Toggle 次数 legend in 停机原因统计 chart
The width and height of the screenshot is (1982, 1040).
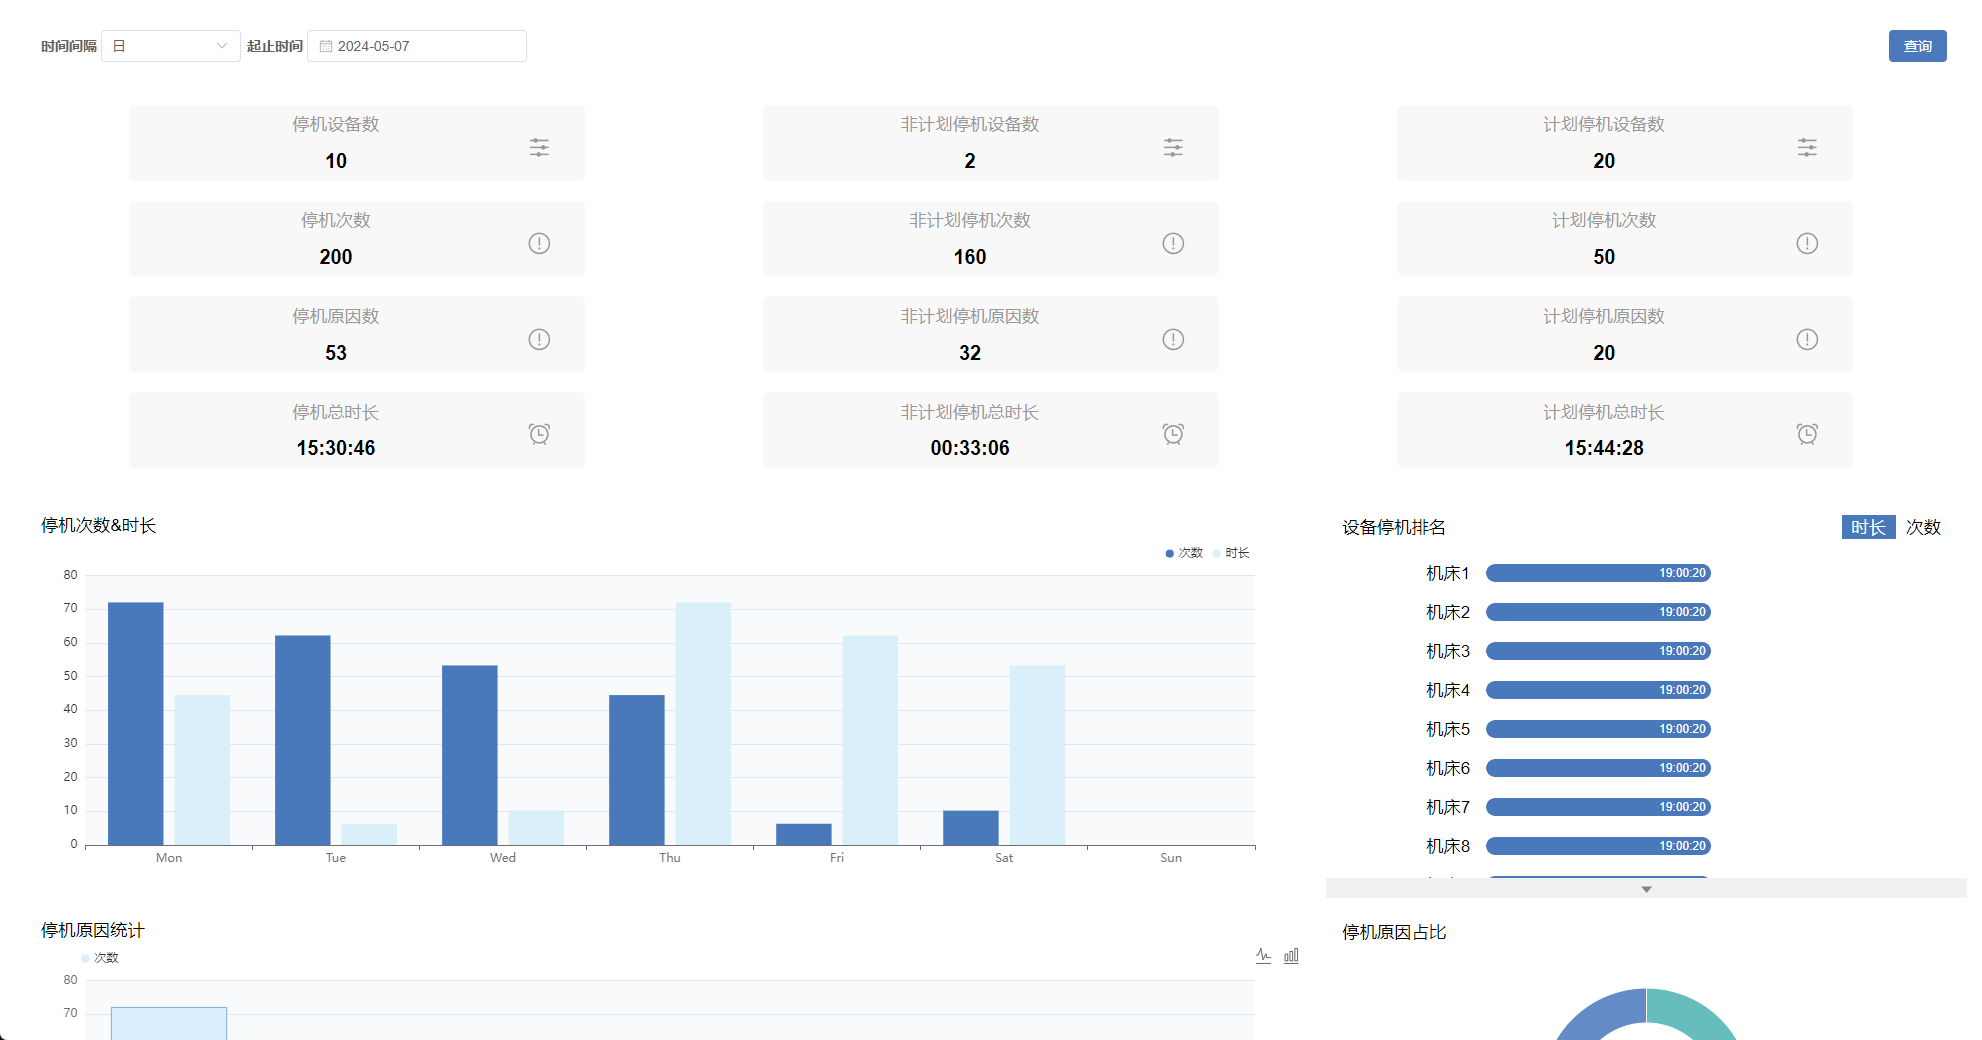tap(100, 958)
